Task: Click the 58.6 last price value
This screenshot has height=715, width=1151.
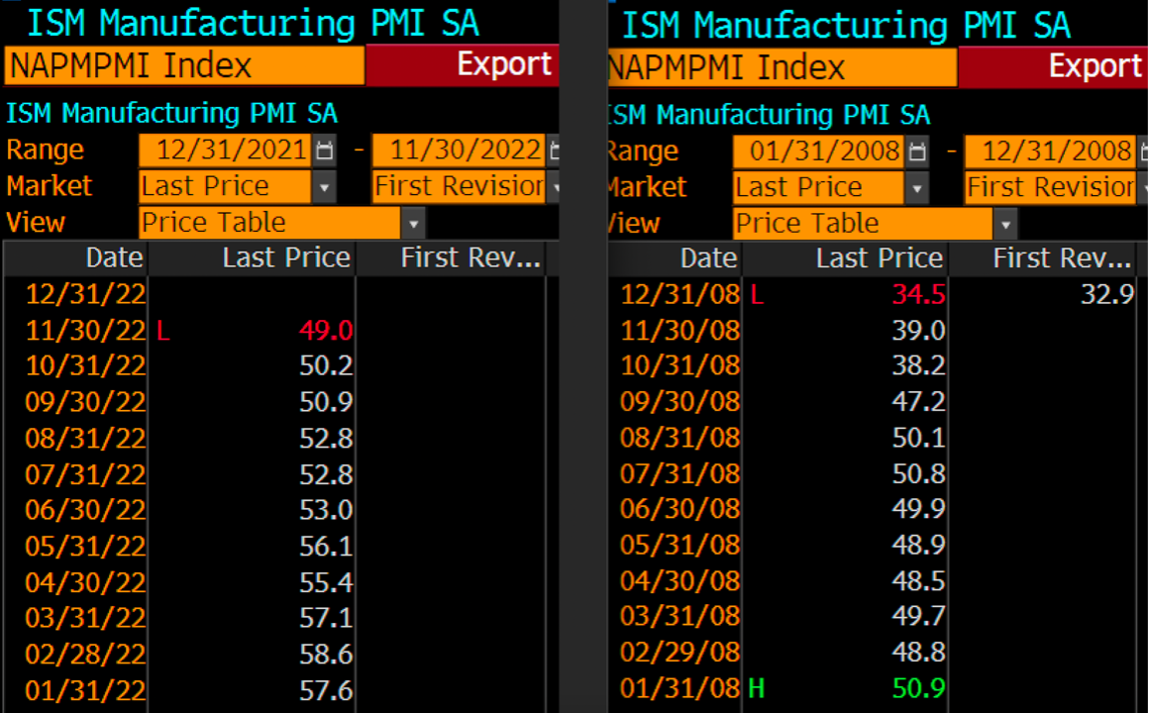Action: coord(326,655)
